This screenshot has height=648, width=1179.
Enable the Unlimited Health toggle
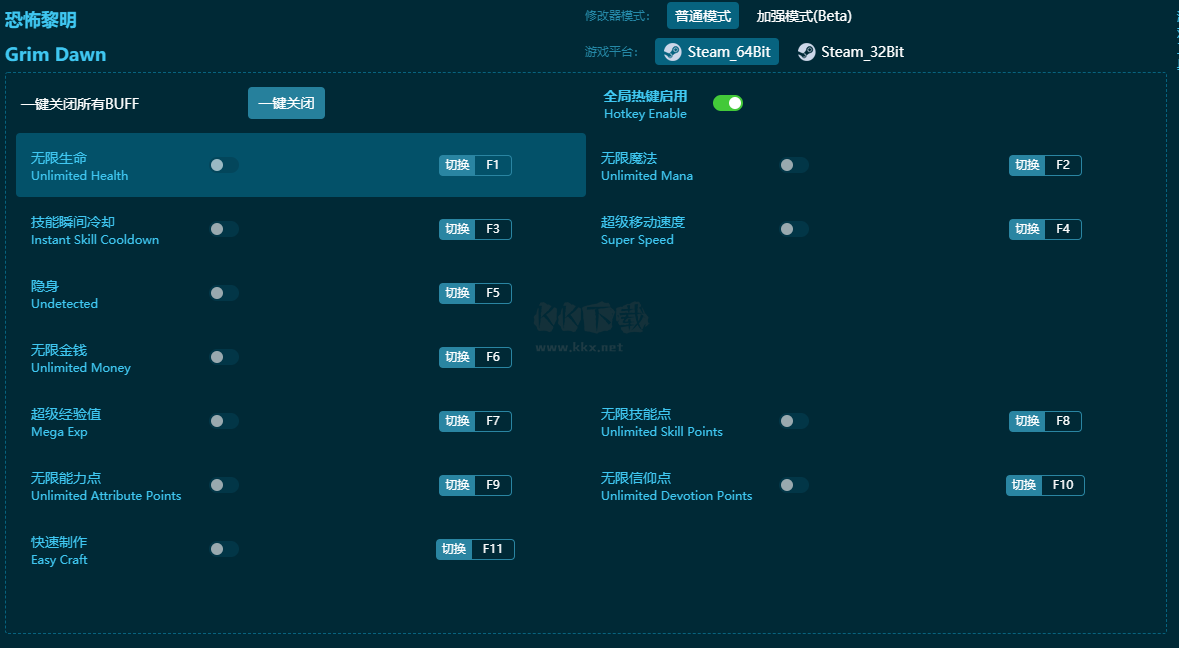[x=224, y=165]
